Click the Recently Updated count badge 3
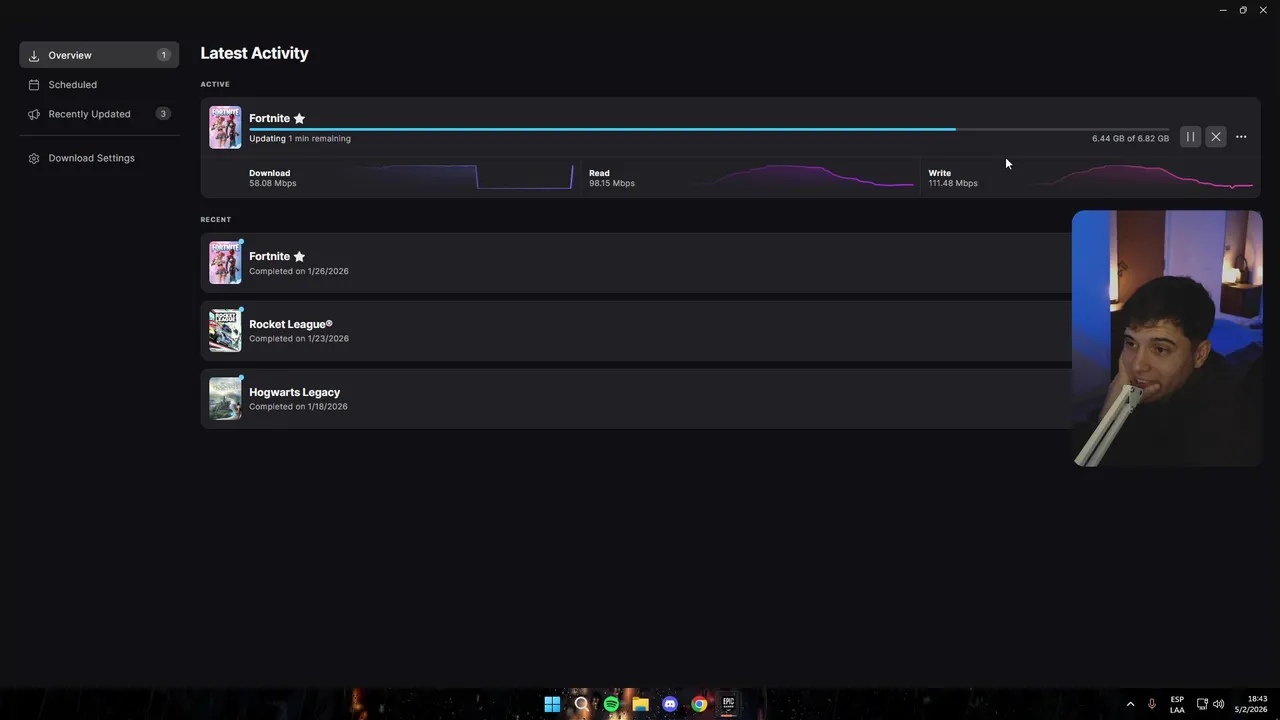1280x720 pixels. click(x=163, y=114)
